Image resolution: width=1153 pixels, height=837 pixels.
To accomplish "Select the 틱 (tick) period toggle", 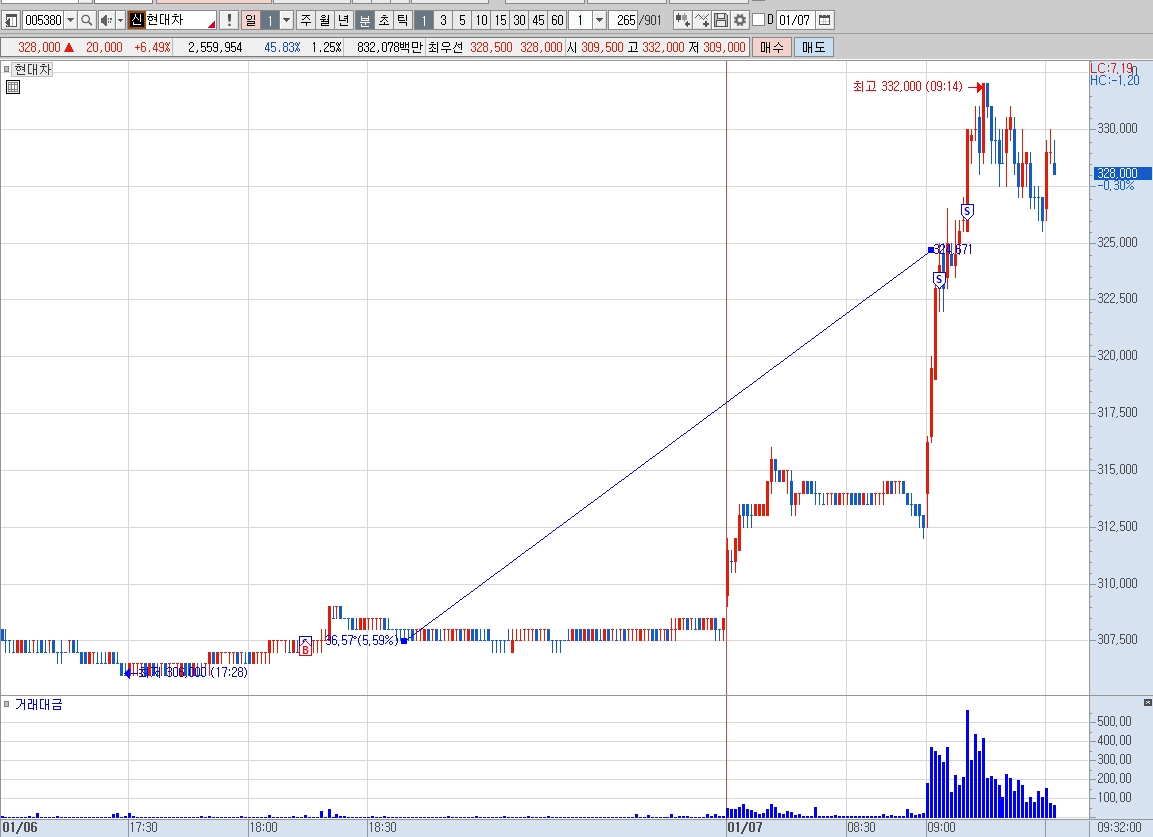I will coord(403,20).
